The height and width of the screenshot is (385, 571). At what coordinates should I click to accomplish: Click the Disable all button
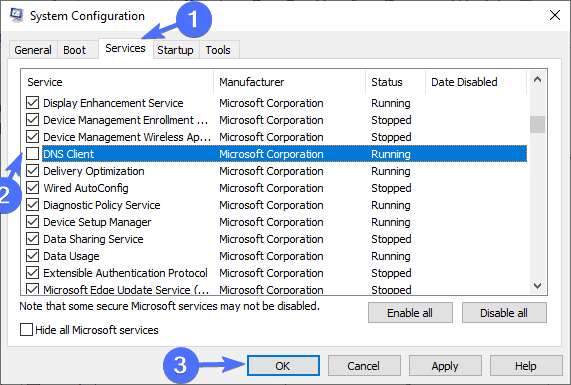tap(504, 313)
